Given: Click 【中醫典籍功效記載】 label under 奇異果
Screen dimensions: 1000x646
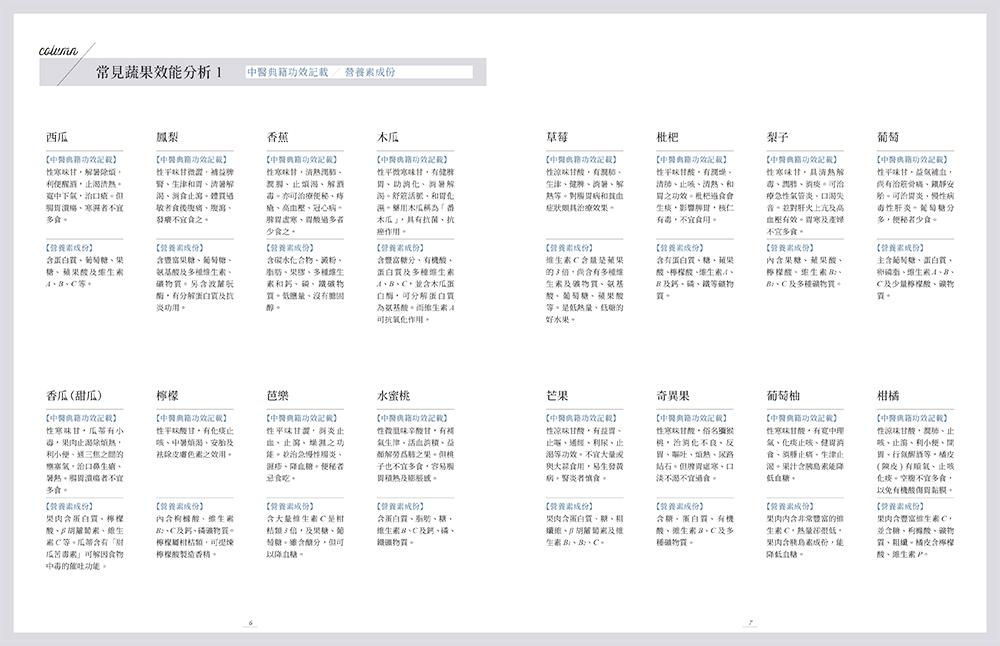Looking at the screenshot, I should 692,418.
